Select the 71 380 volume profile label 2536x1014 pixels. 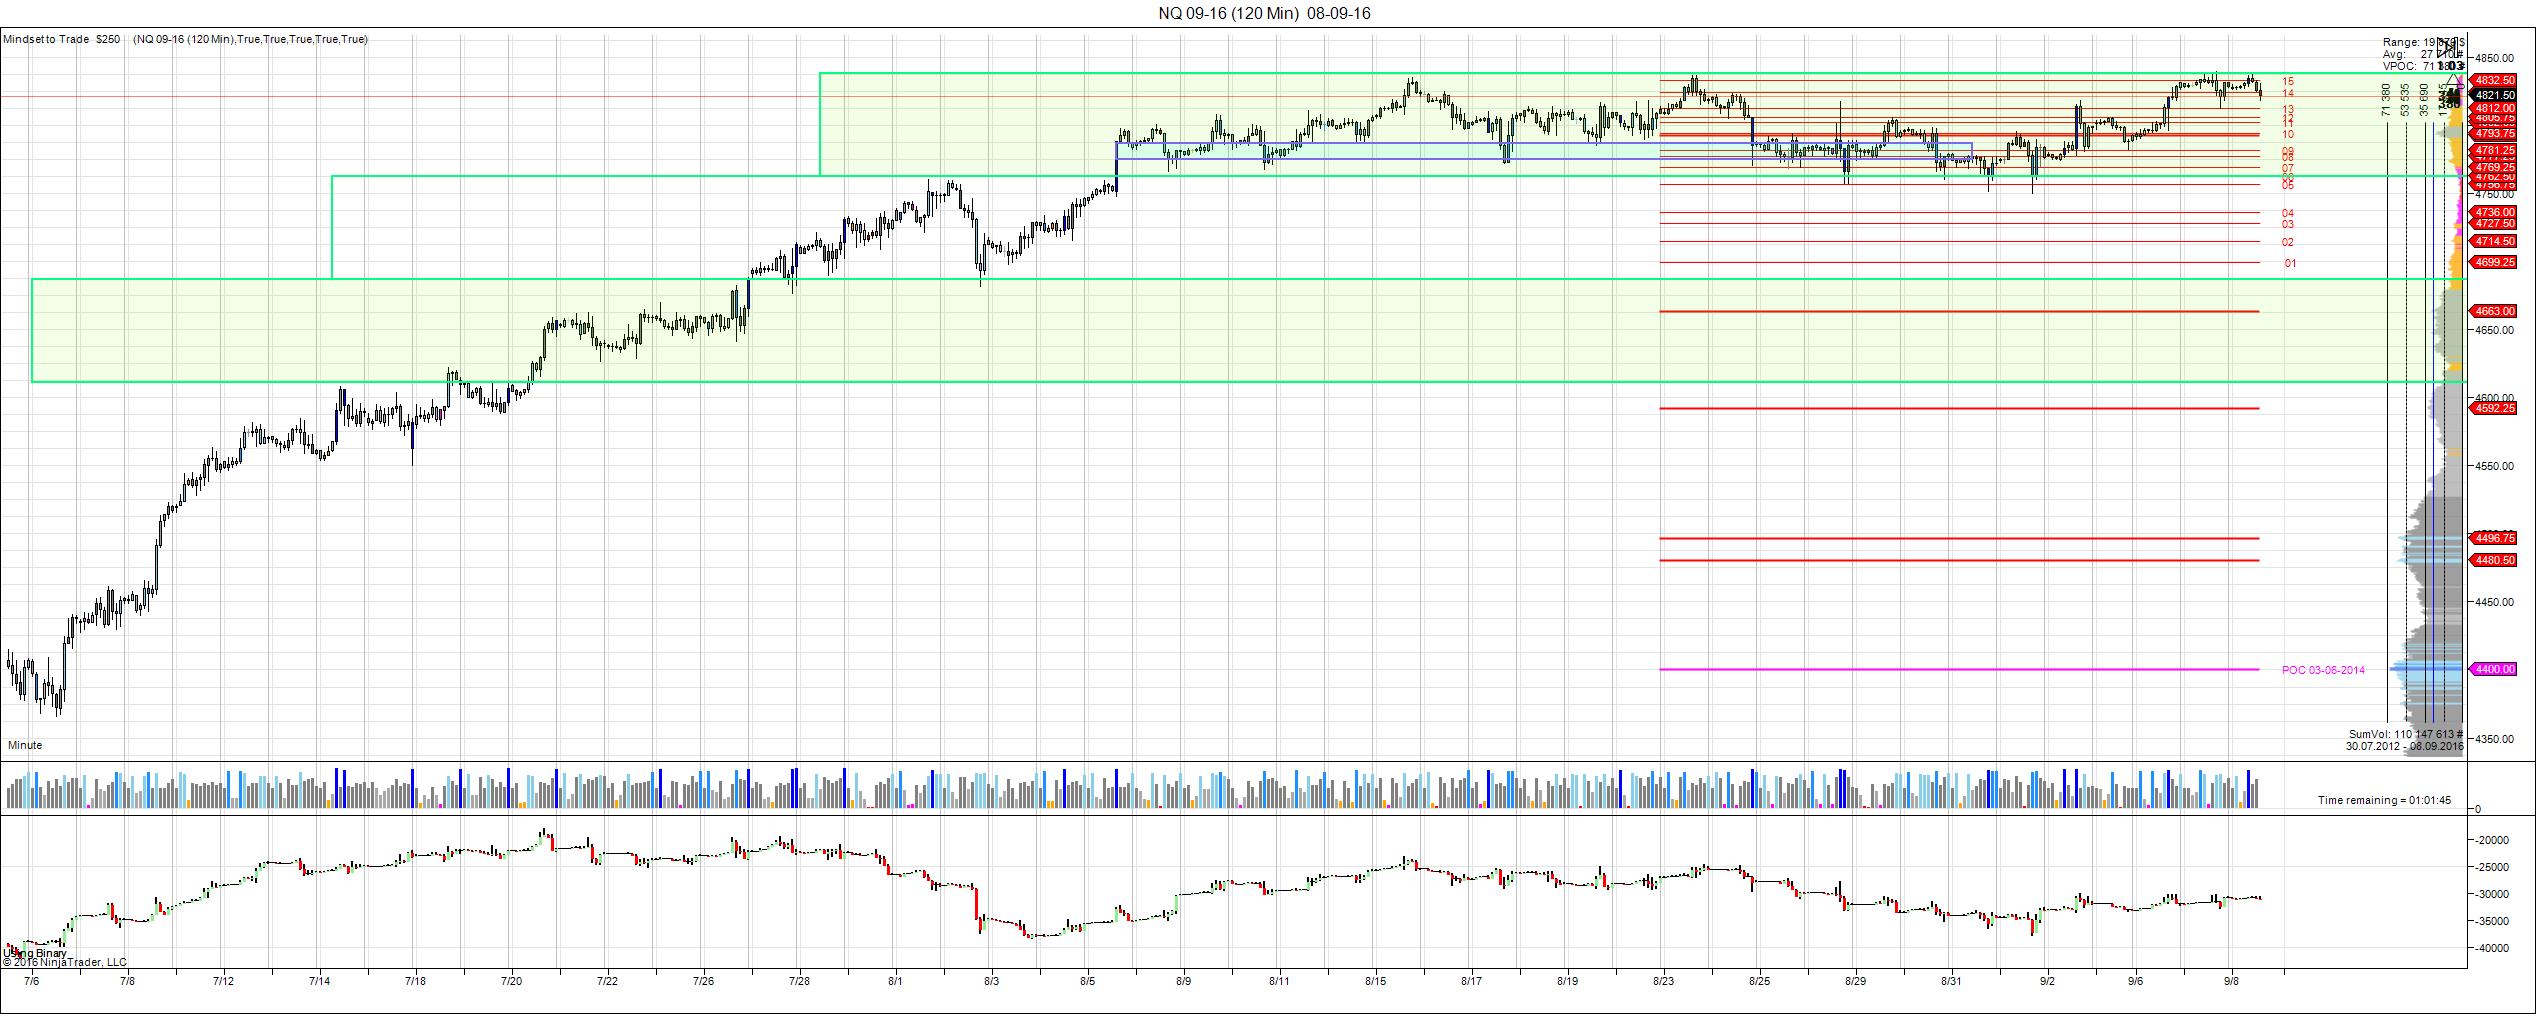[2386, 100]
